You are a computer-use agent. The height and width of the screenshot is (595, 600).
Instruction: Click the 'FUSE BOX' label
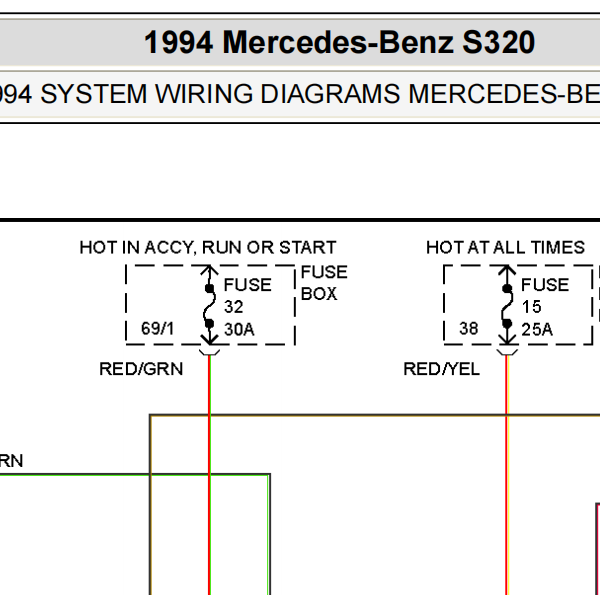coord(324,283)
